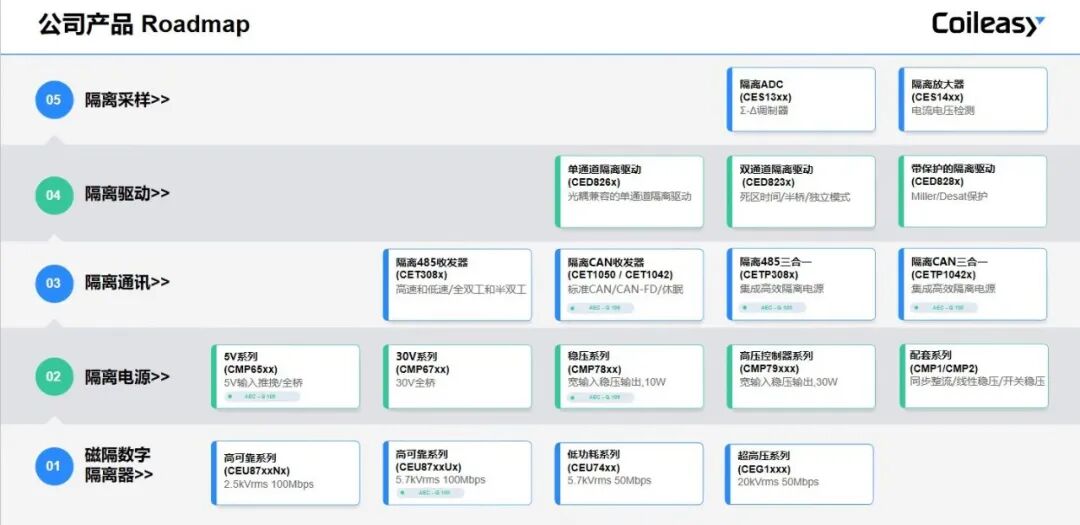1080x525 pixels.
Task: Click the blue 05 circle for 隔离采样
Action: [x=54, y=99]
